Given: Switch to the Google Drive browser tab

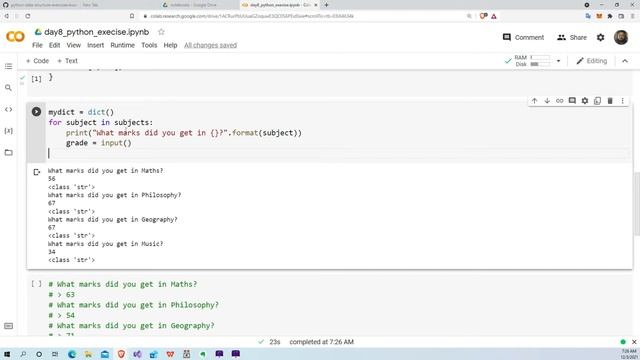Looking at the screenshot, I should click(190, 5).
